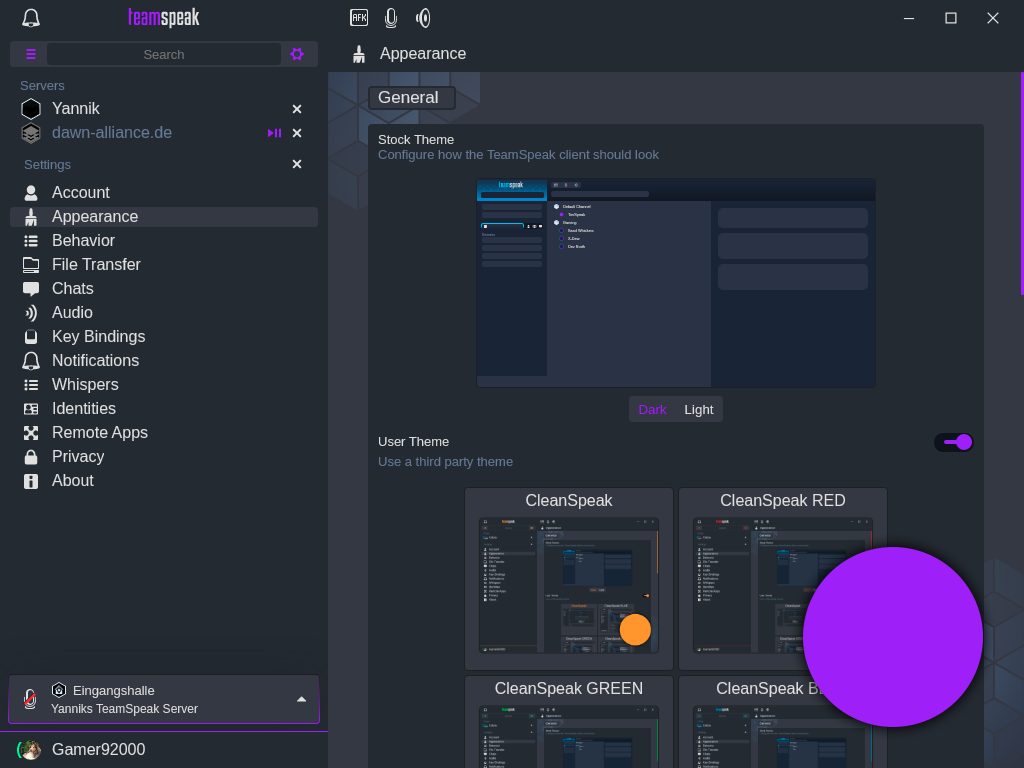Click the Audio sound waves icon
Viewport: 1024px width, 768px height.
click(31, 313)
